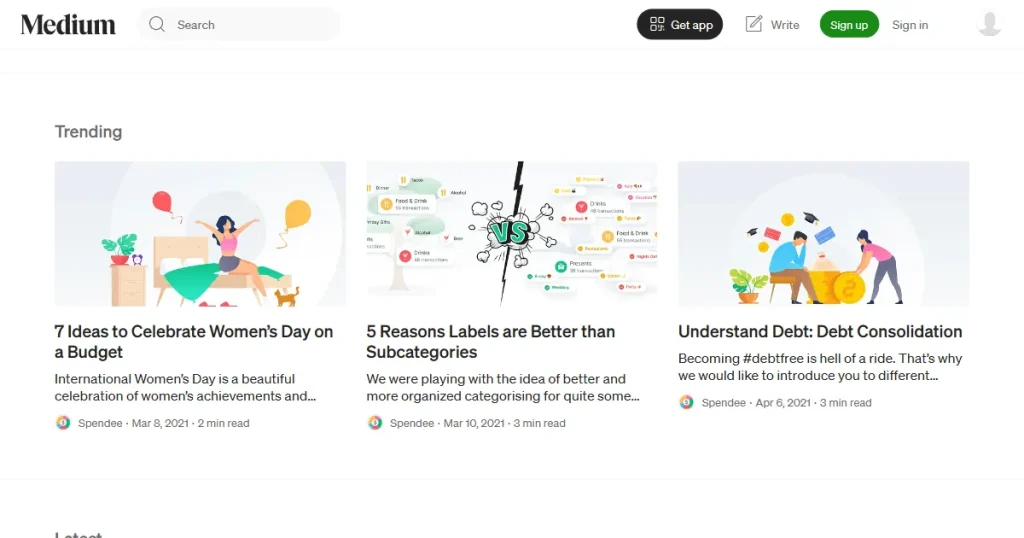Click '2 min read' text
The width and height of the screenshot is (1024, 538).
tap(223, 423)
